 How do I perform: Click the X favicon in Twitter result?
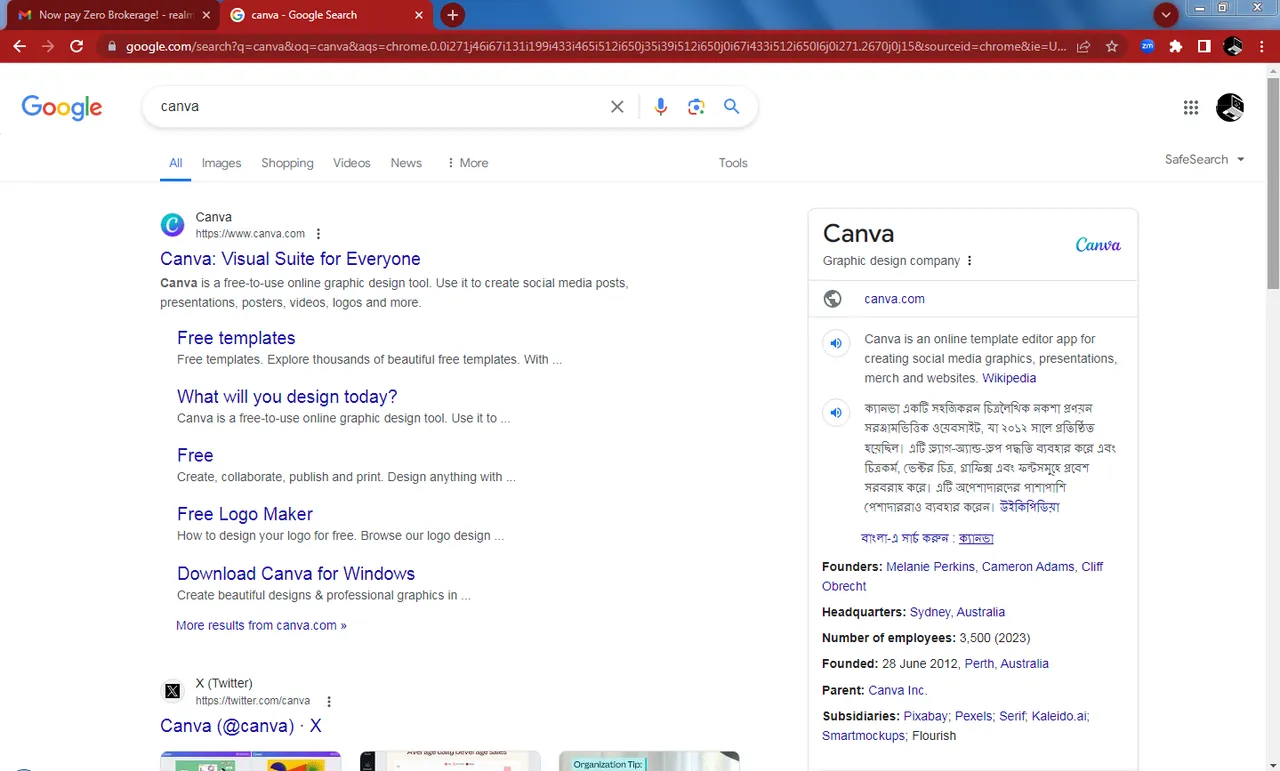(x=172, y=691)
